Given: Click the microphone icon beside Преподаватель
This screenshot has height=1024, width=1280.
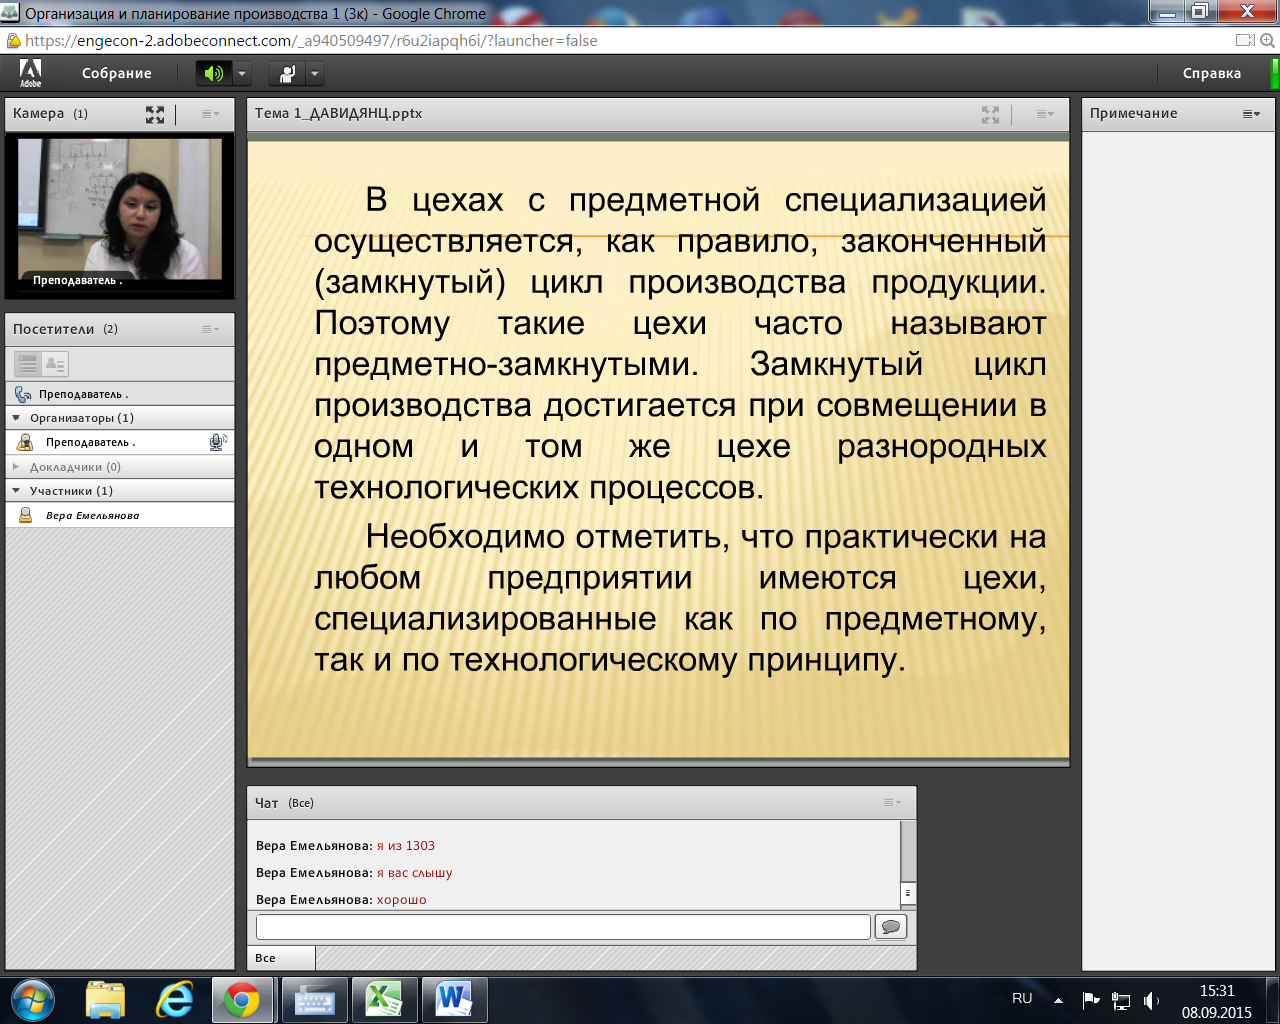Looking at the screenshot, I should (217, 442).
